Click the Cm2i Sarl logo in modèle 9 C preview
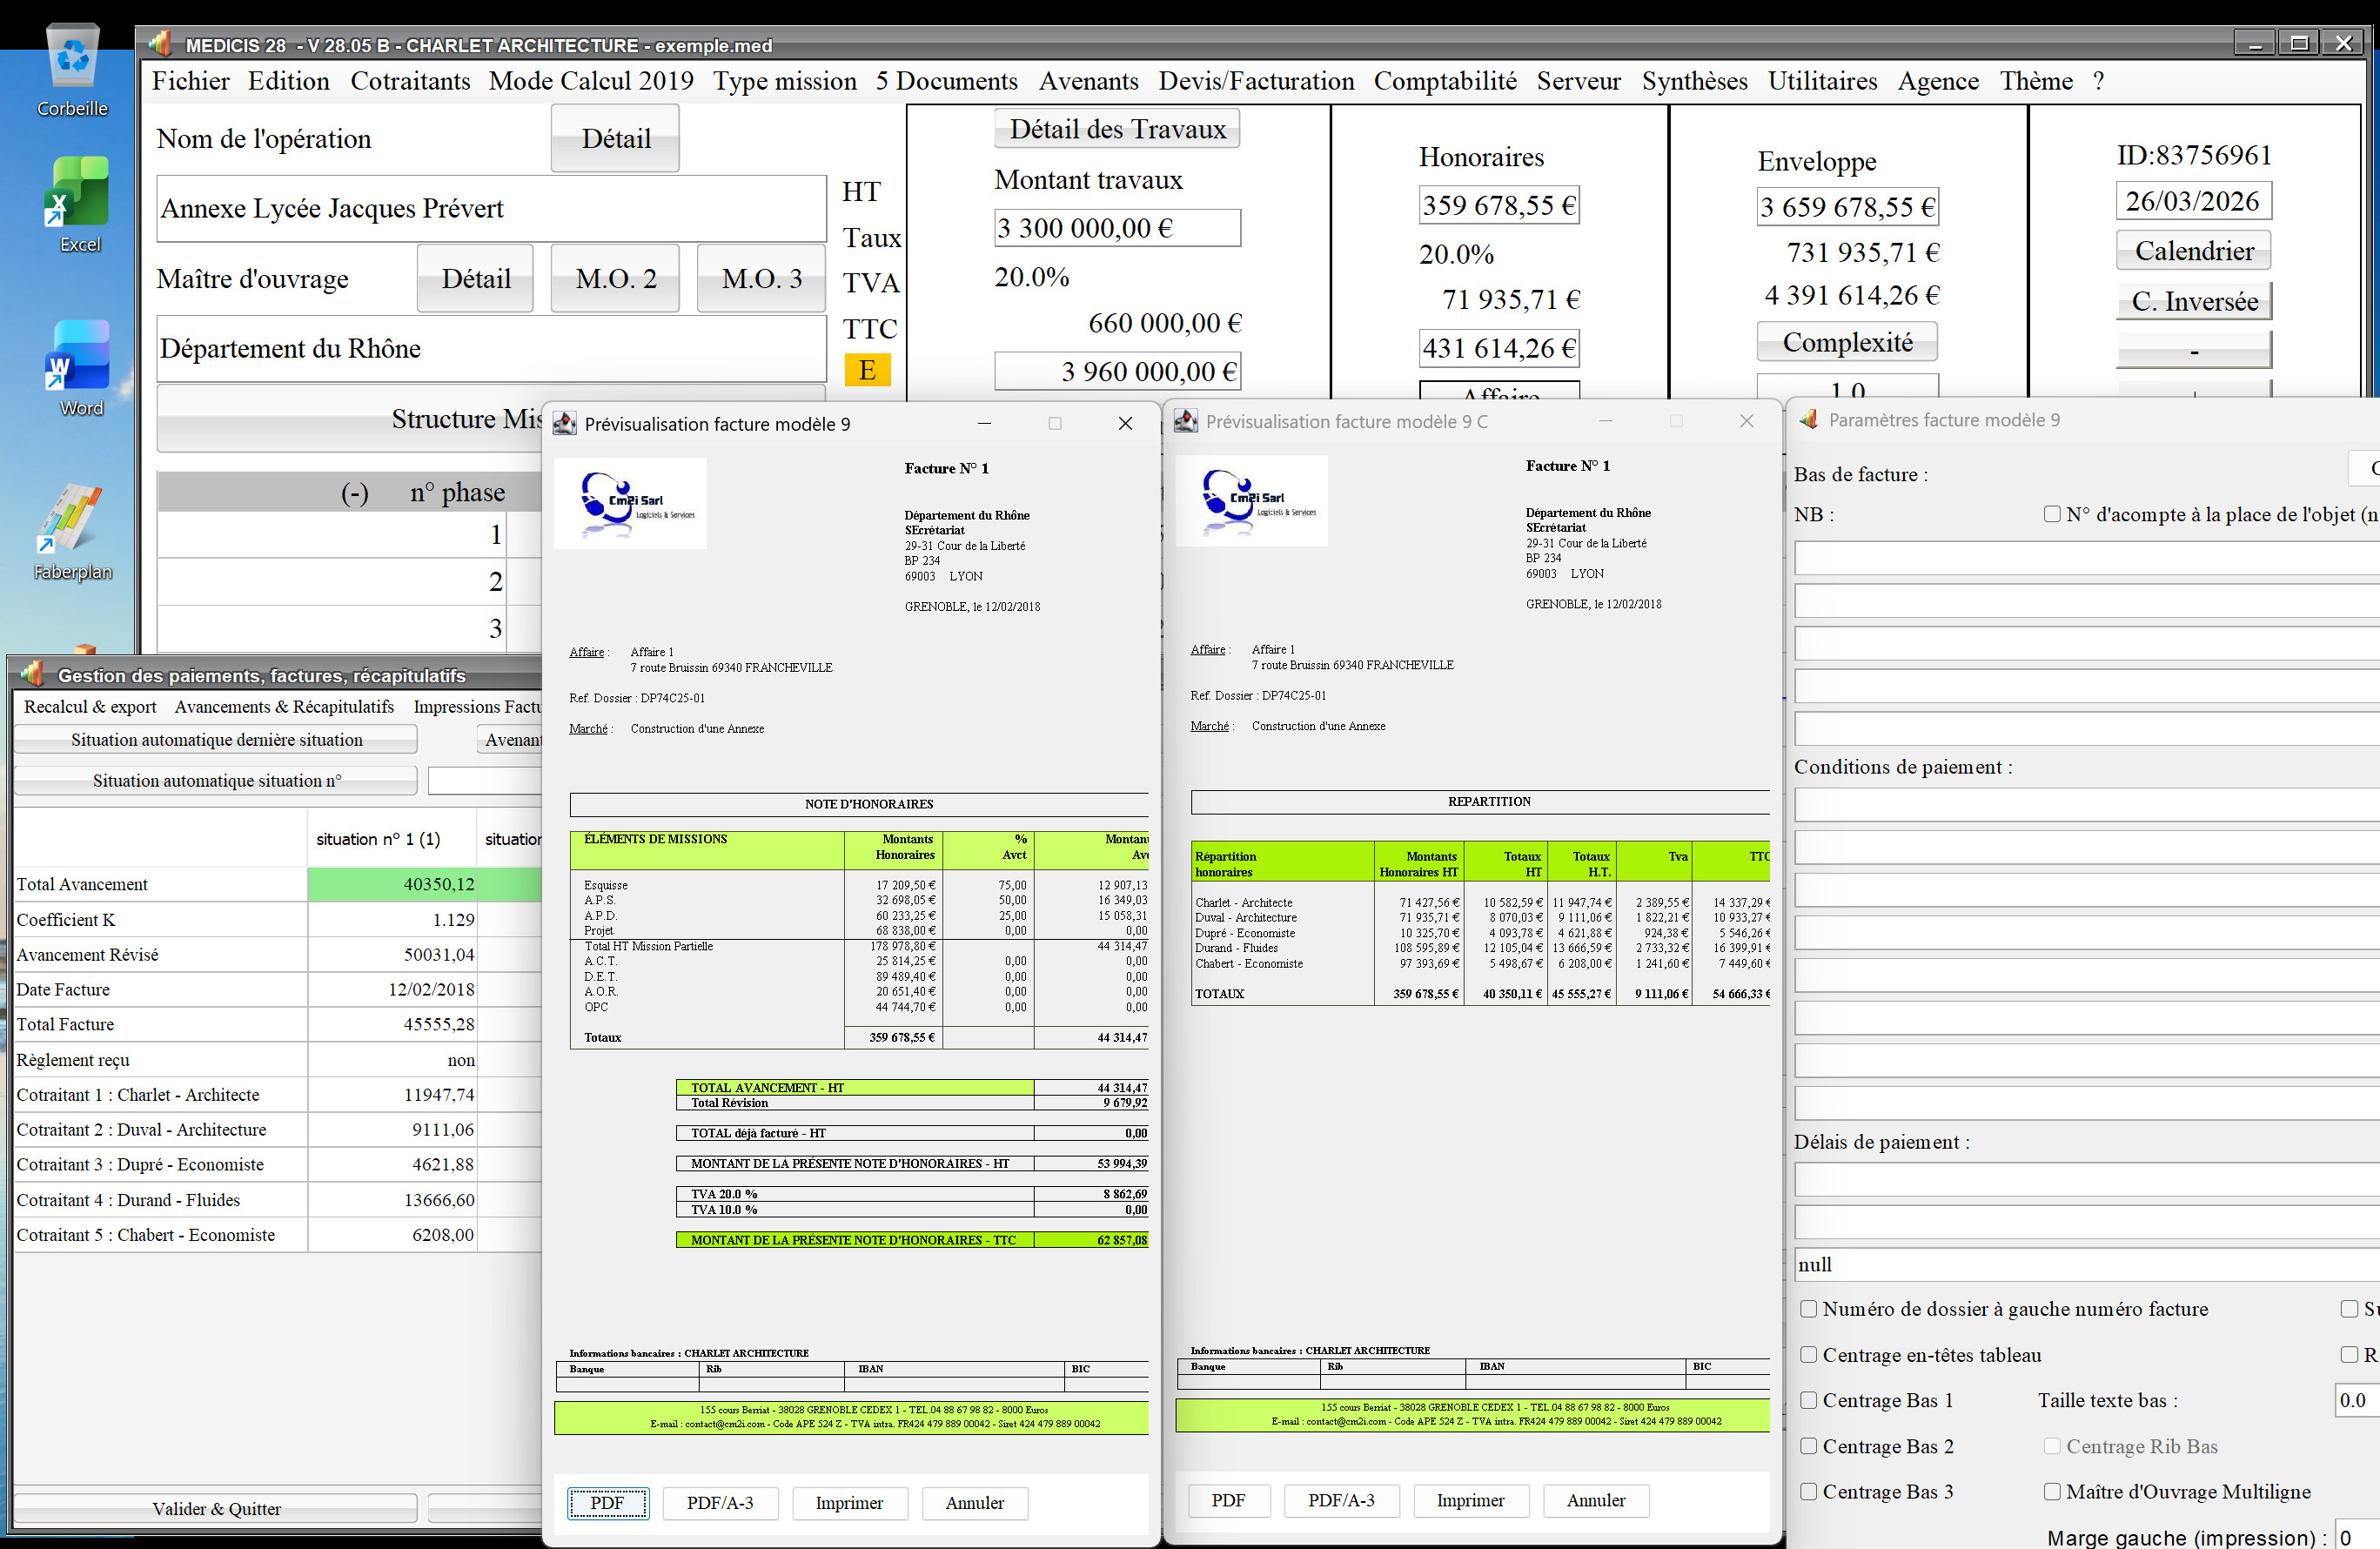The width and height of the screenshot is (2380, 1549). pyautogui.click(x=1252, y=501)
